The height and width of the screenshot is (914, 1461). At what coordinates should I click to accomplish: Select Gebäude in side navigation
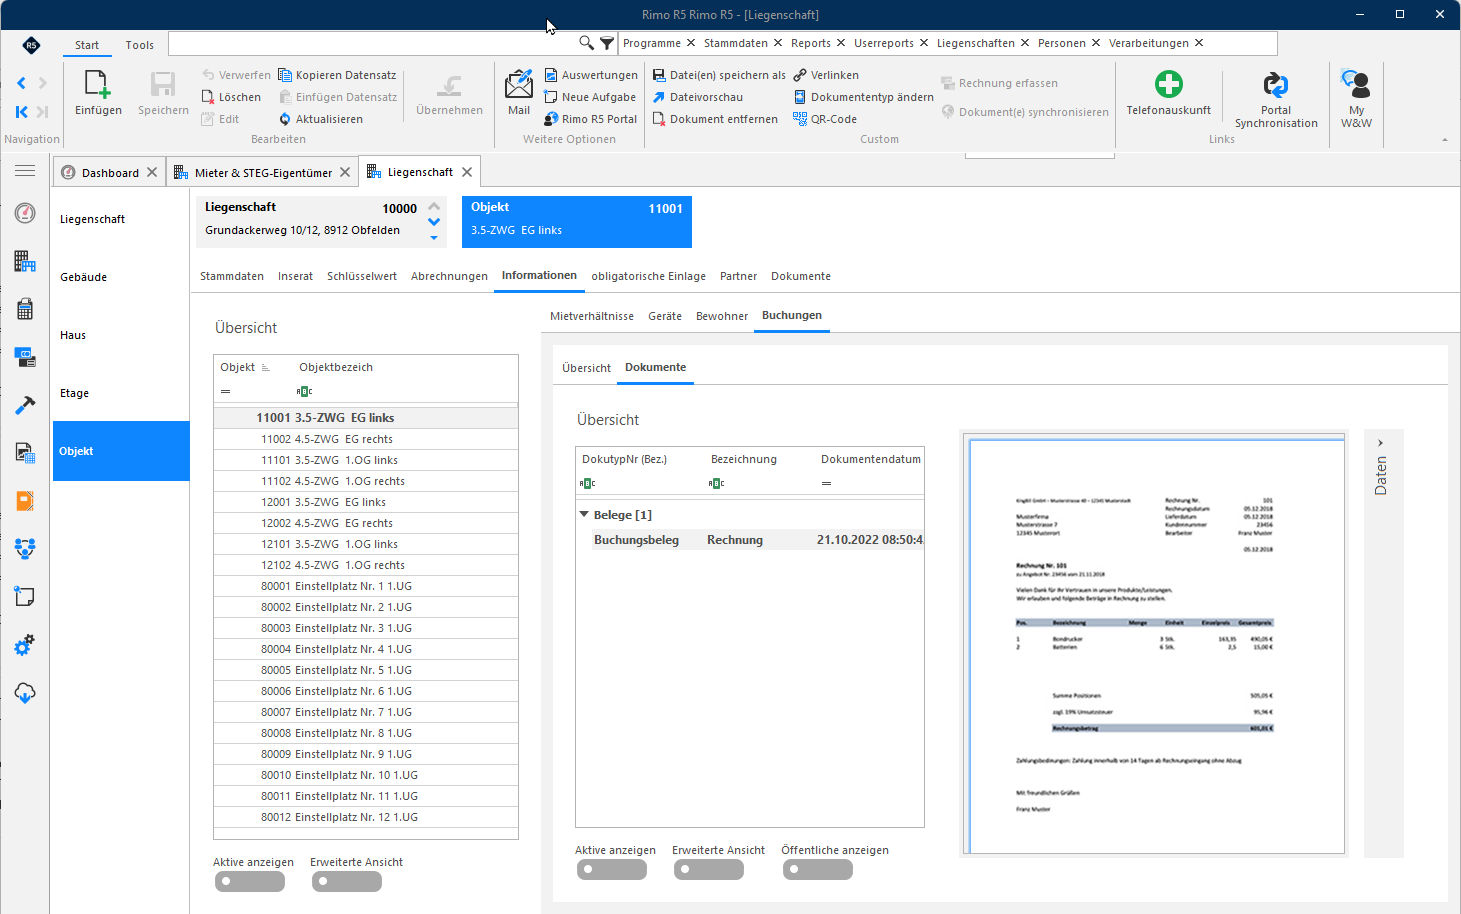tap(83, 277)
